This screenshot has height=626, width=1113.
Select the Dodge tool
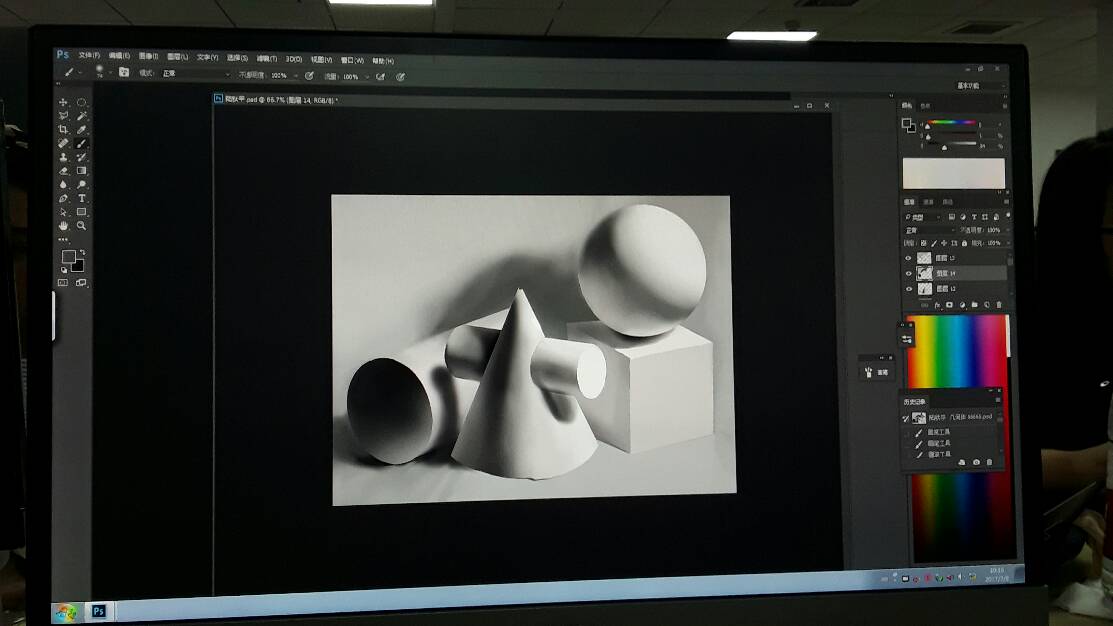82,185
